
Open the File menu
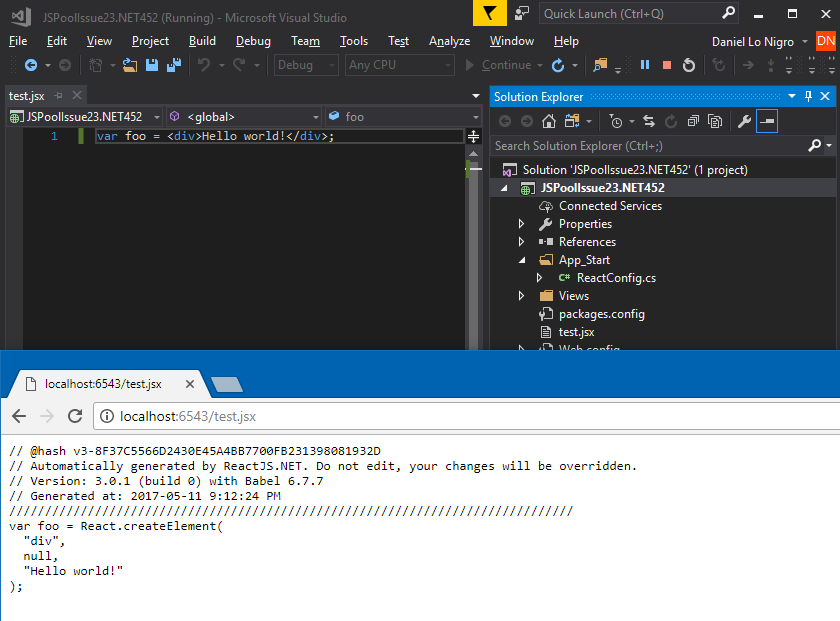point(18,41)
